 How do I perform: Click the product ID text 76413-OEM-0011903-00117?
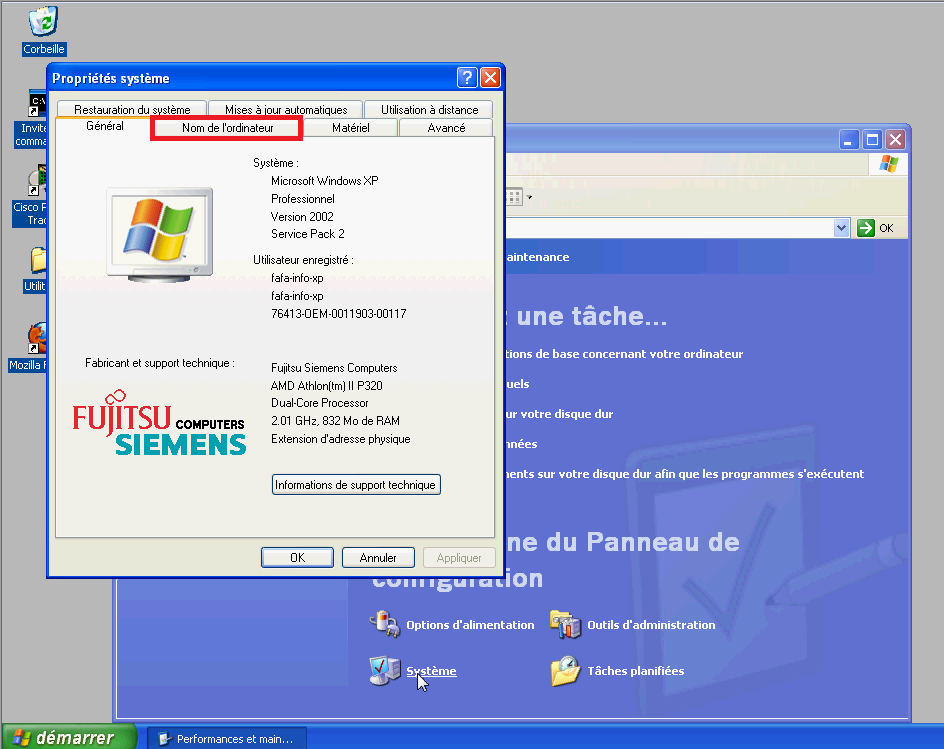coord(338,314)
